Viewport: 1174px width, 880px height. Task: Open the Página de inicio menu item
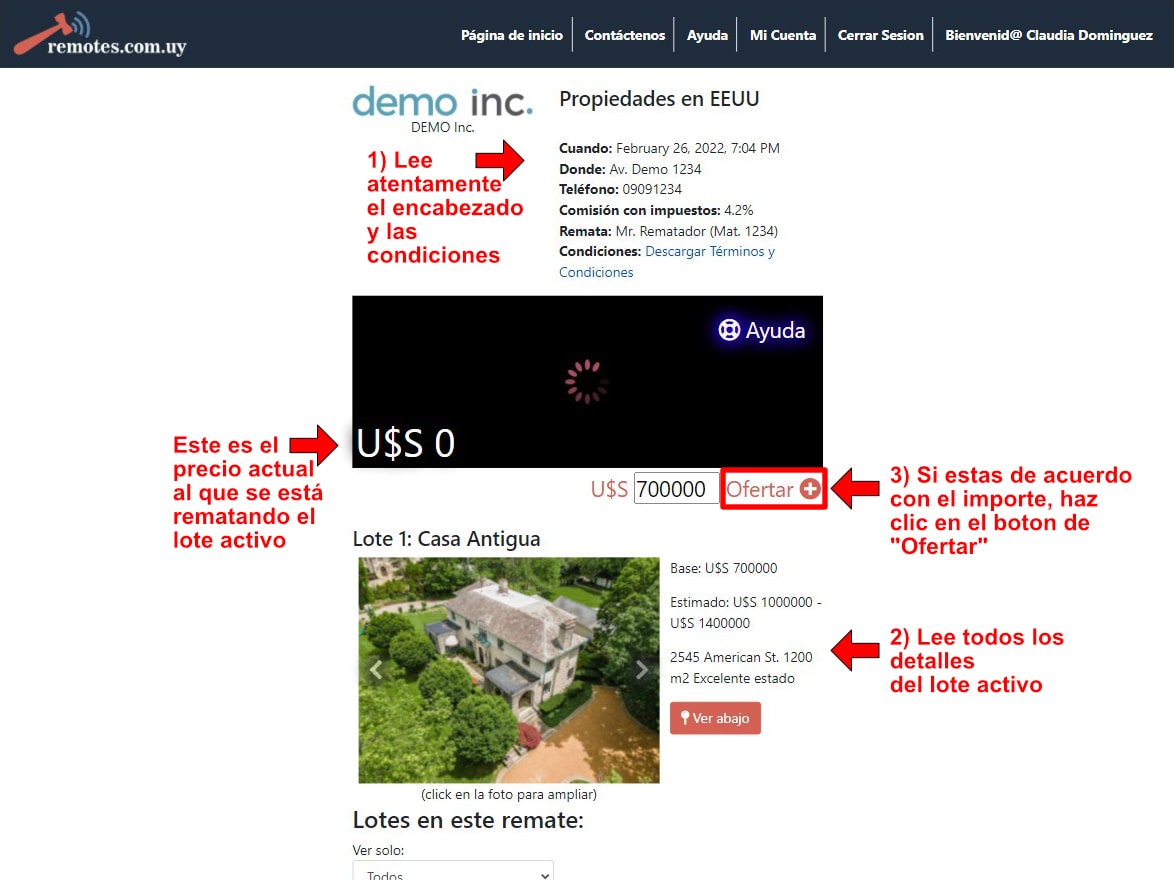511,35
